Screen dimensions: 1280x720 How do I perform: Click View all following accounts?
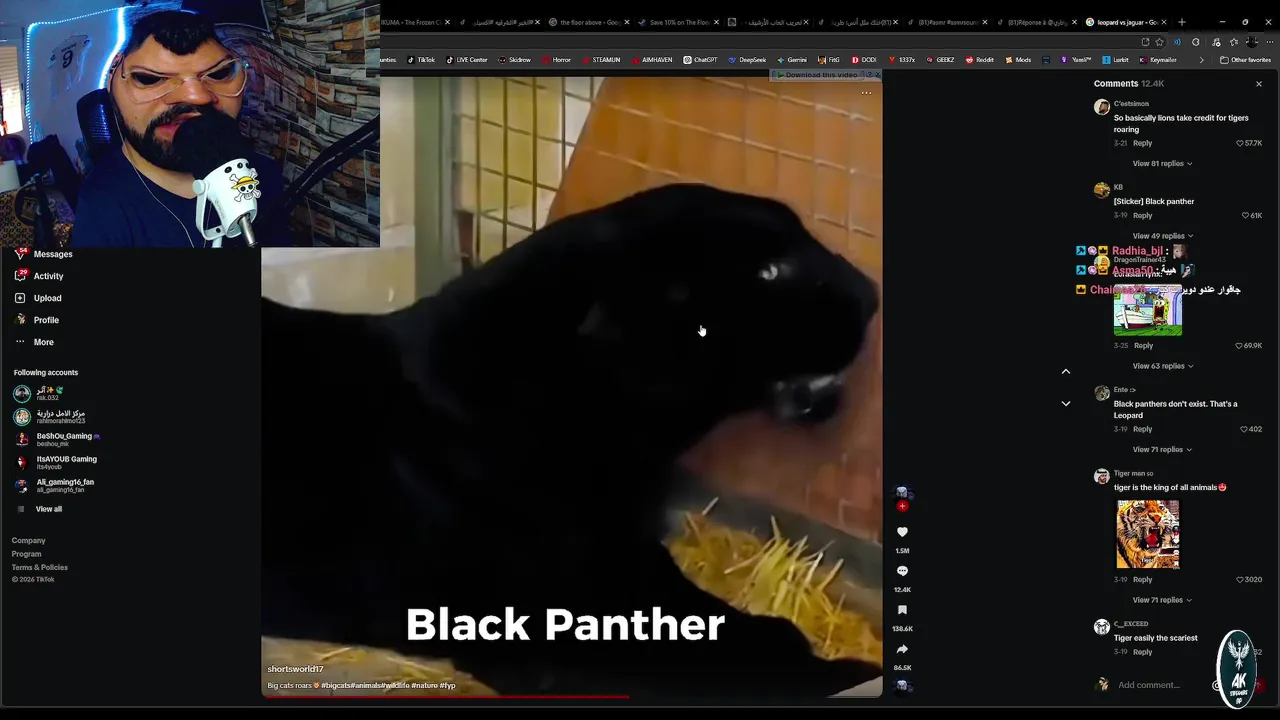point(48,509)
